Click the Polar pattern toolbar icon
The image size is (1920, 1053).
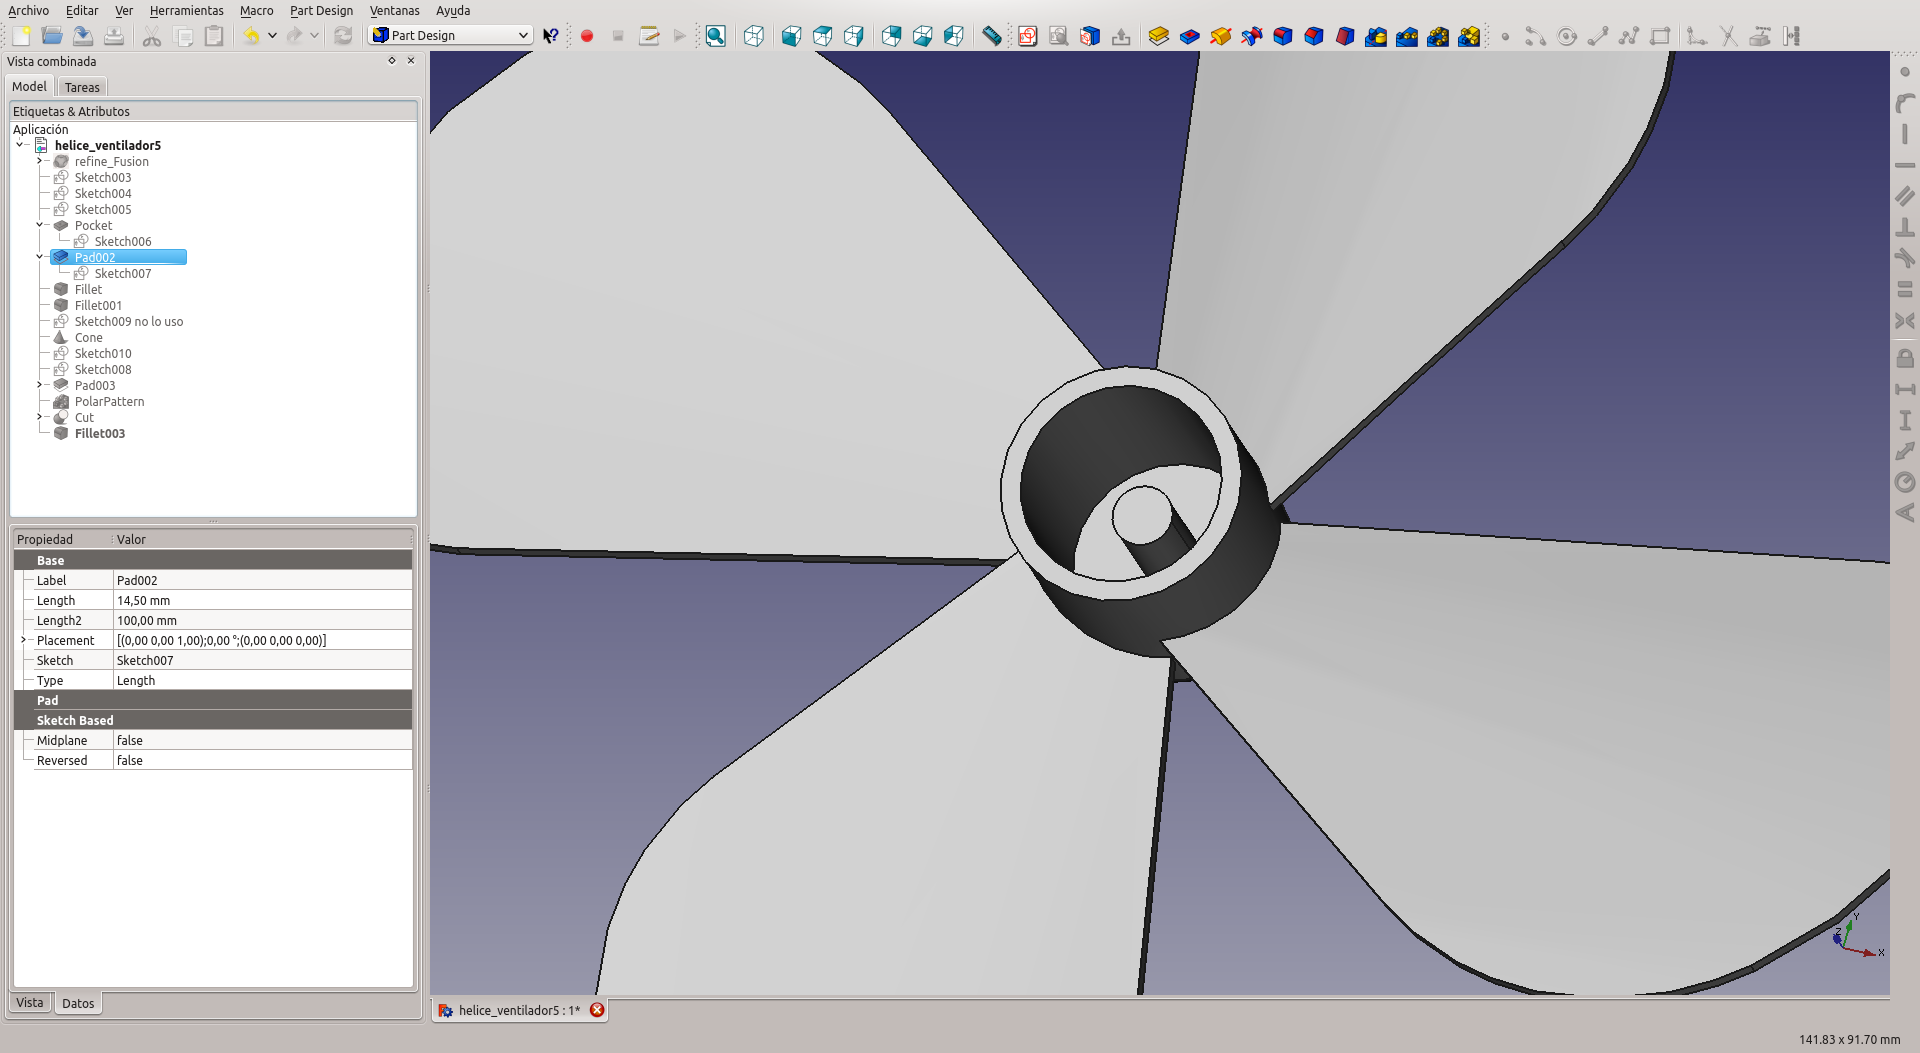(1438, 36)
